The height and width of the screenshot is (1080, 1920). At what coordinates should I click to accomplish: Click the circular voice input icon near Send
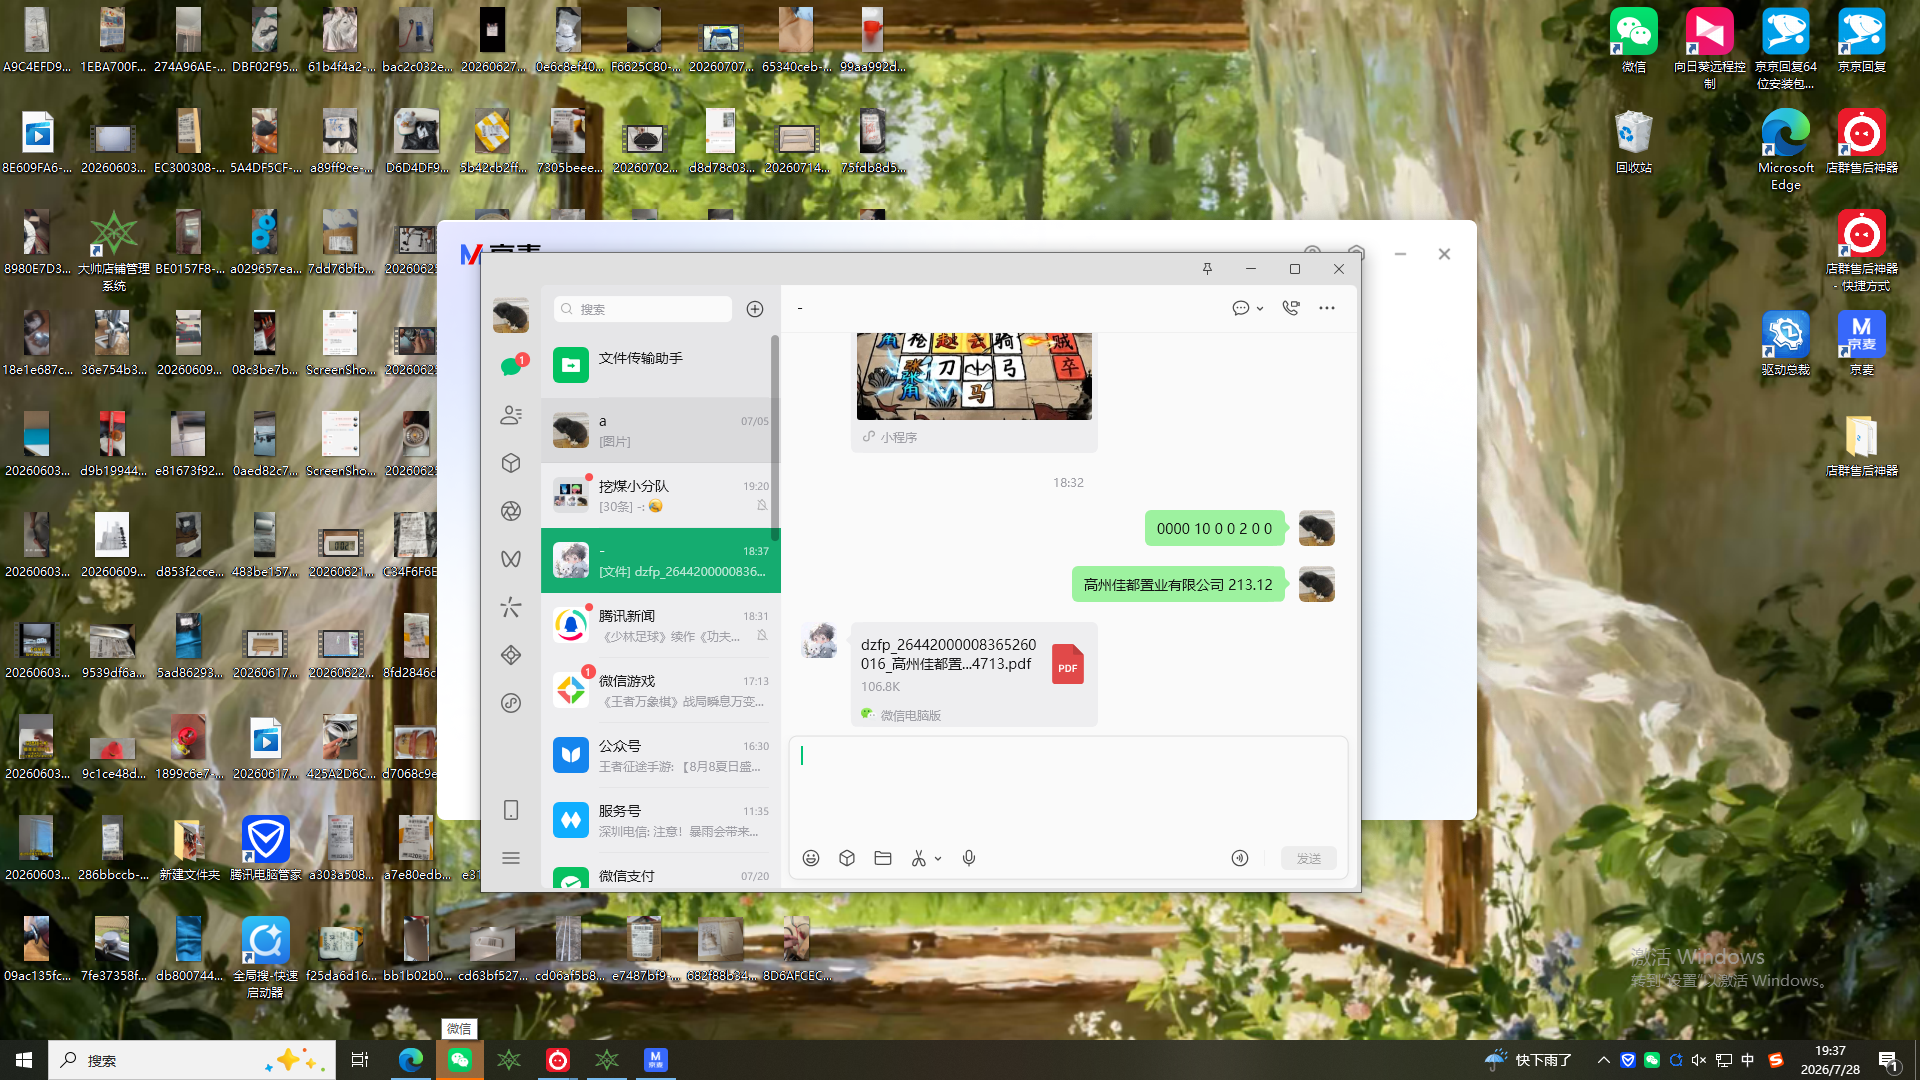pyautogui.click(x=1240, y=858)
